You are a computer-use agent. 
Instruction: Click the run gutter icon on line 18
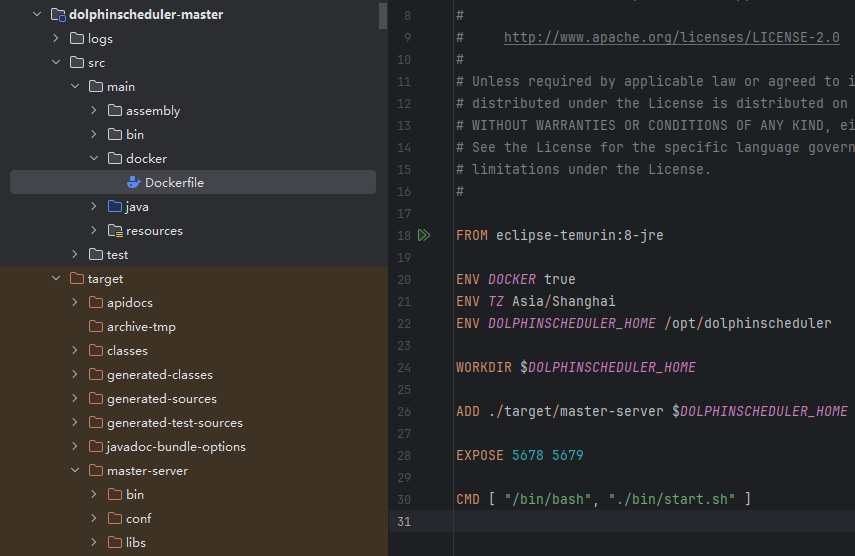[424, 235]
